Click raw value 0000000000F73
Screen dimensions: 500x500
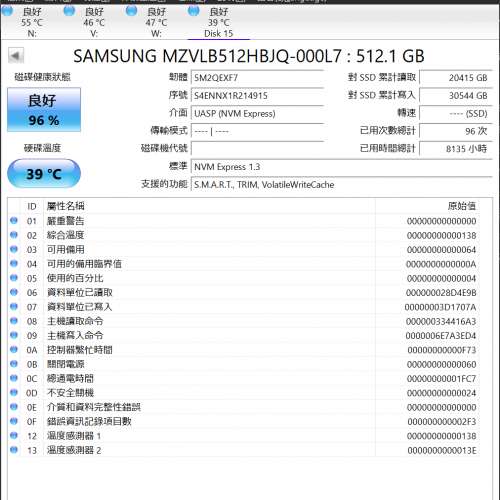click(x=442, y=350)
